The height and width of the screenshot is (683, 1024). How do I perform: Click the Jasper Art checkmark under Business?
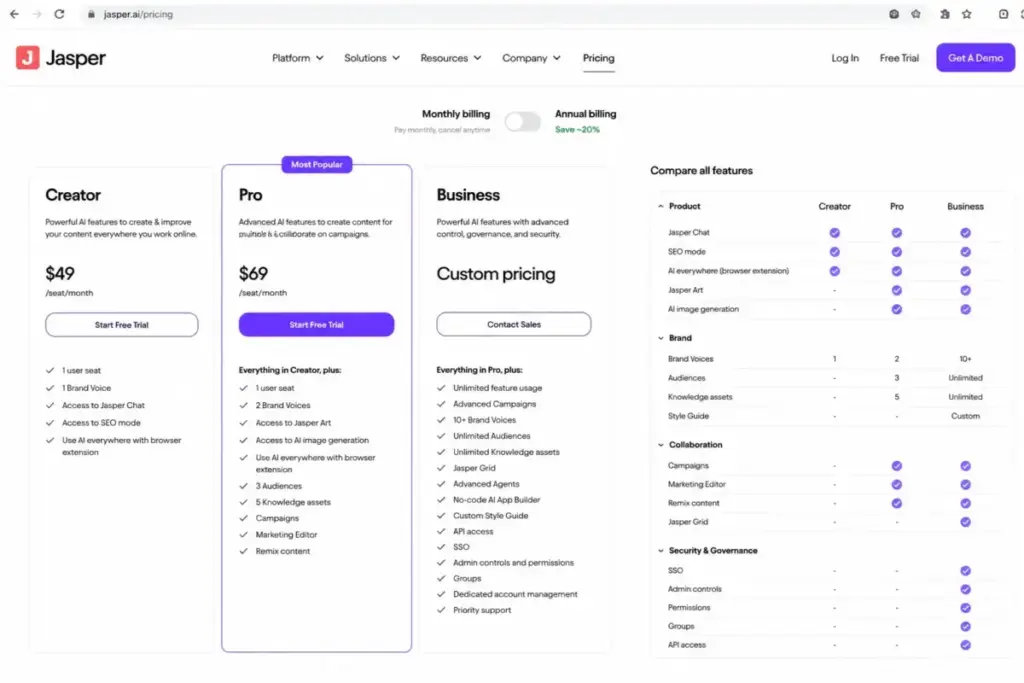pyautogui.click(x=965, y=290)
